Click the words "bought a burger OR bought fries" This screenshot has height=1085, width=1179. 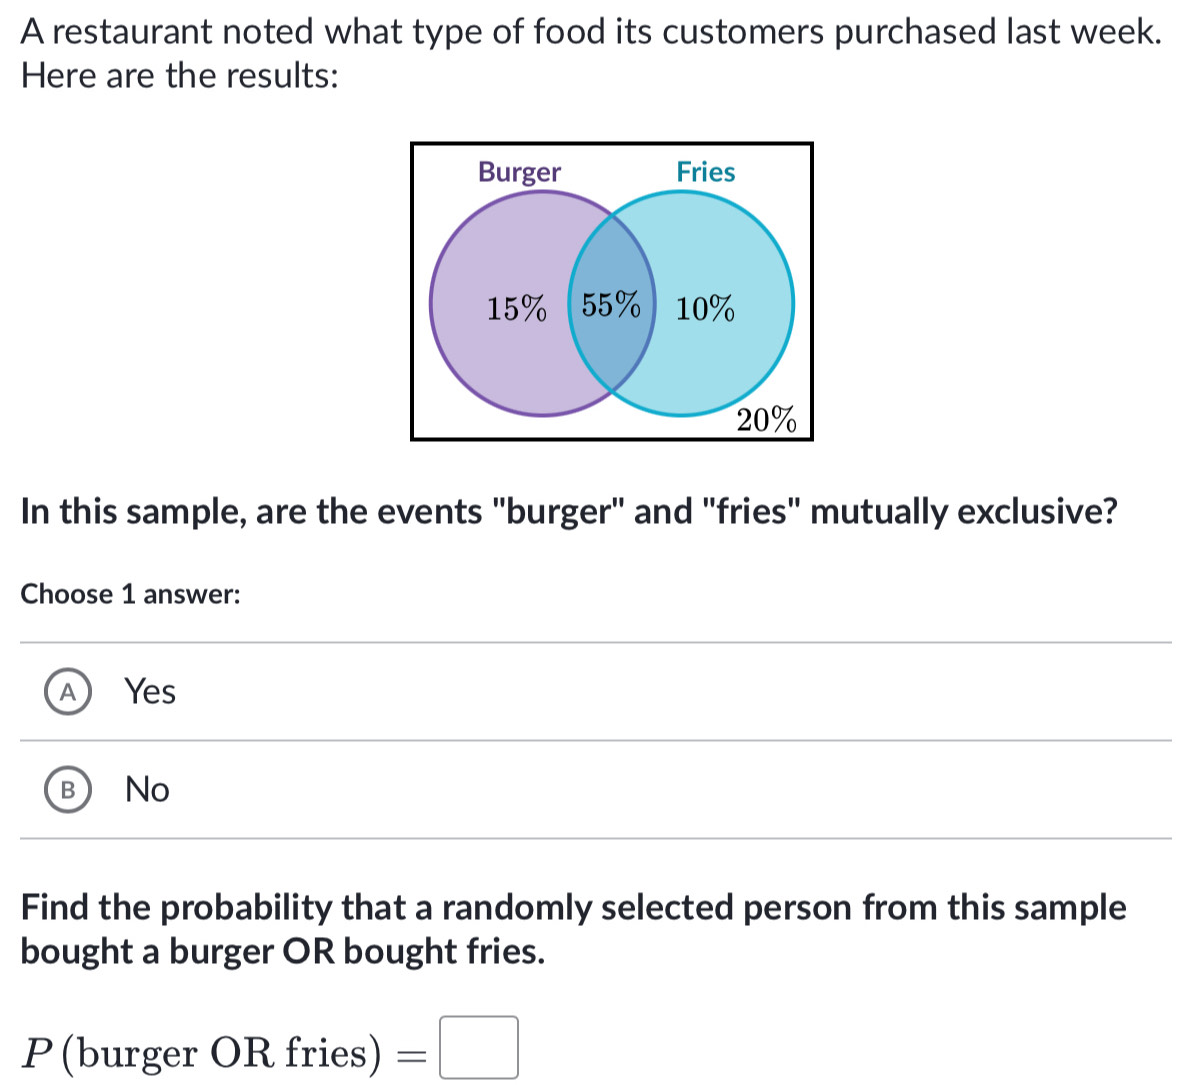pyautogui.click(x=283, y=952)
